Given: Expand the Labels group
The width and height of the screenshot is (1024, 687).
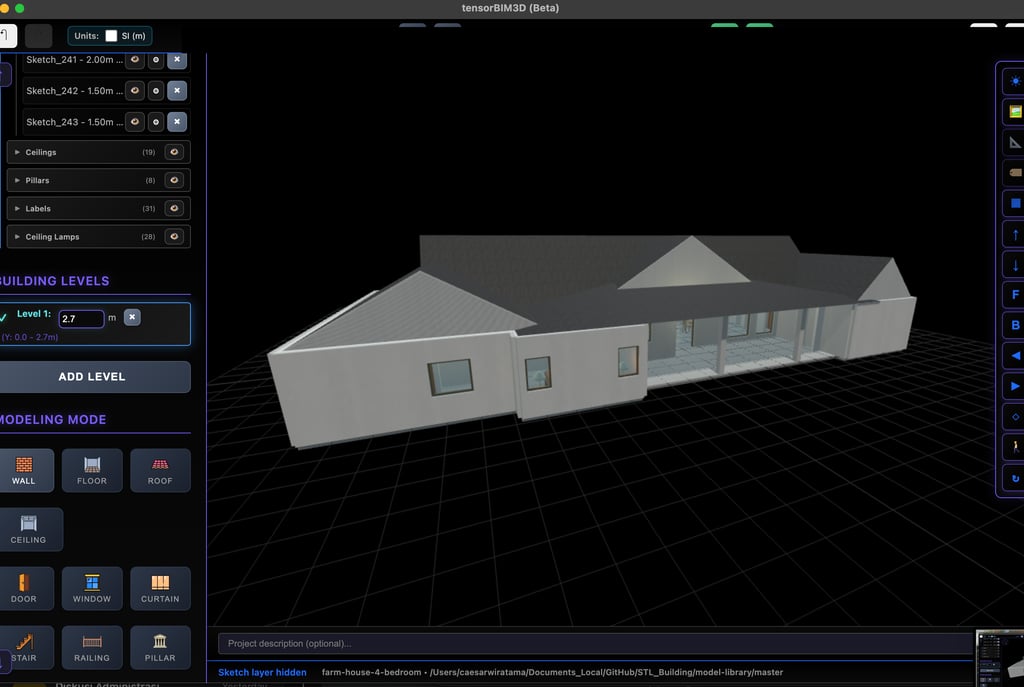Looking at the screenshot, I should [17, 208].
